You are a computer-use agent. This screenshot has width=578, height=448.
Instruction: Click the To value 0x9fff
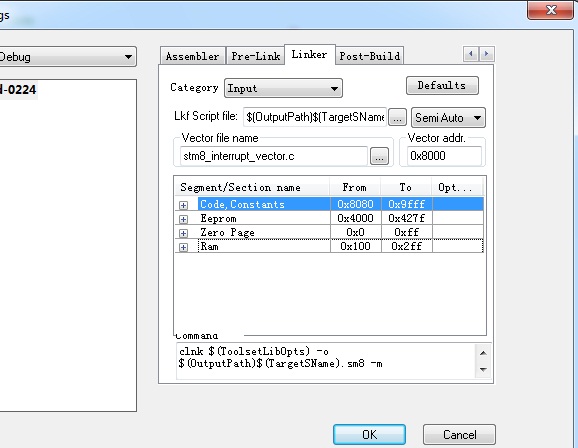[x=407, y=204]
